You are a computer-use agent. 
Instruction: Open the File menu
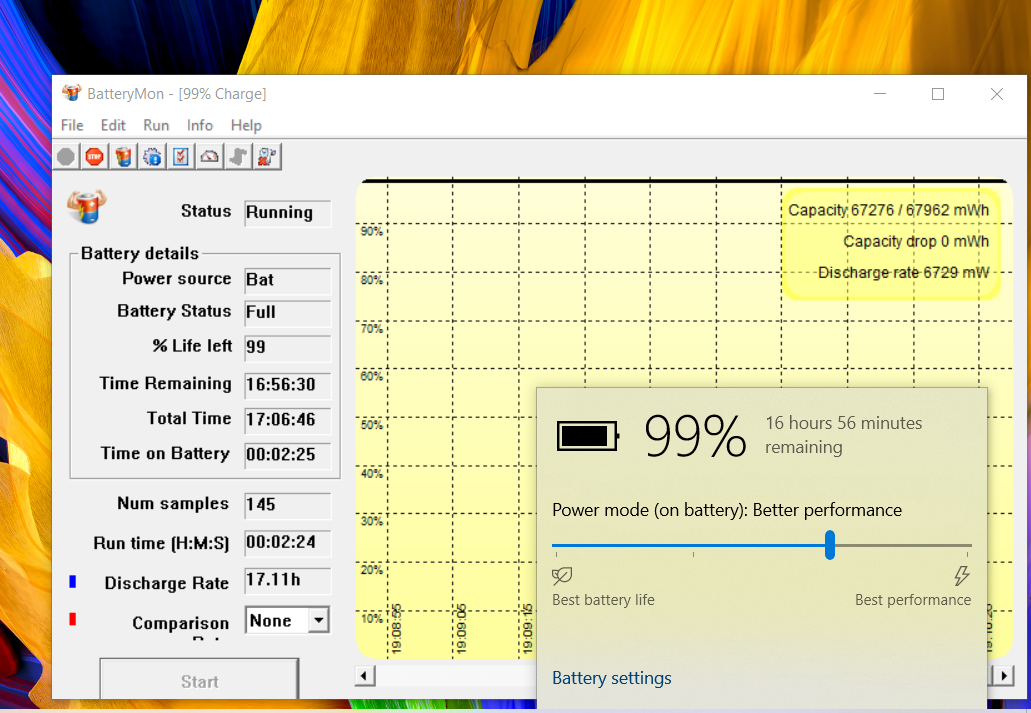pyautogui.click(x=72, y=125)
